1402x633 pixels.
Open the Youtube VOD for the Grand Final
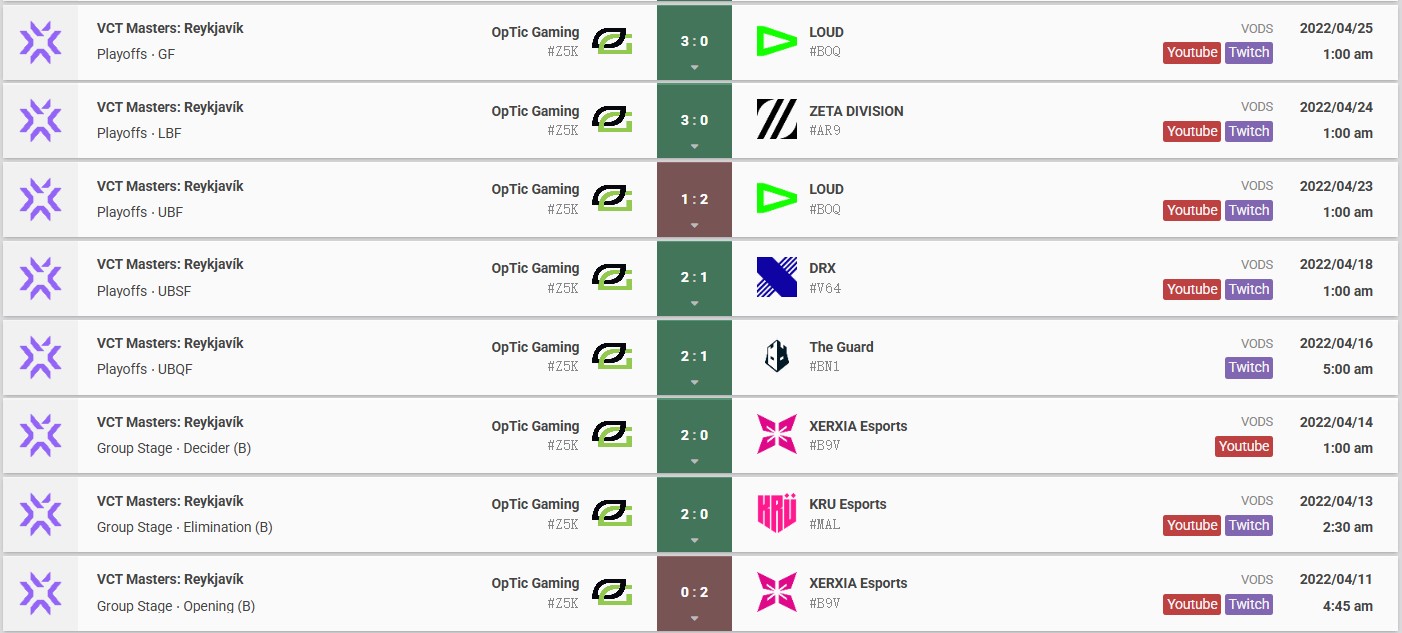1192,53
